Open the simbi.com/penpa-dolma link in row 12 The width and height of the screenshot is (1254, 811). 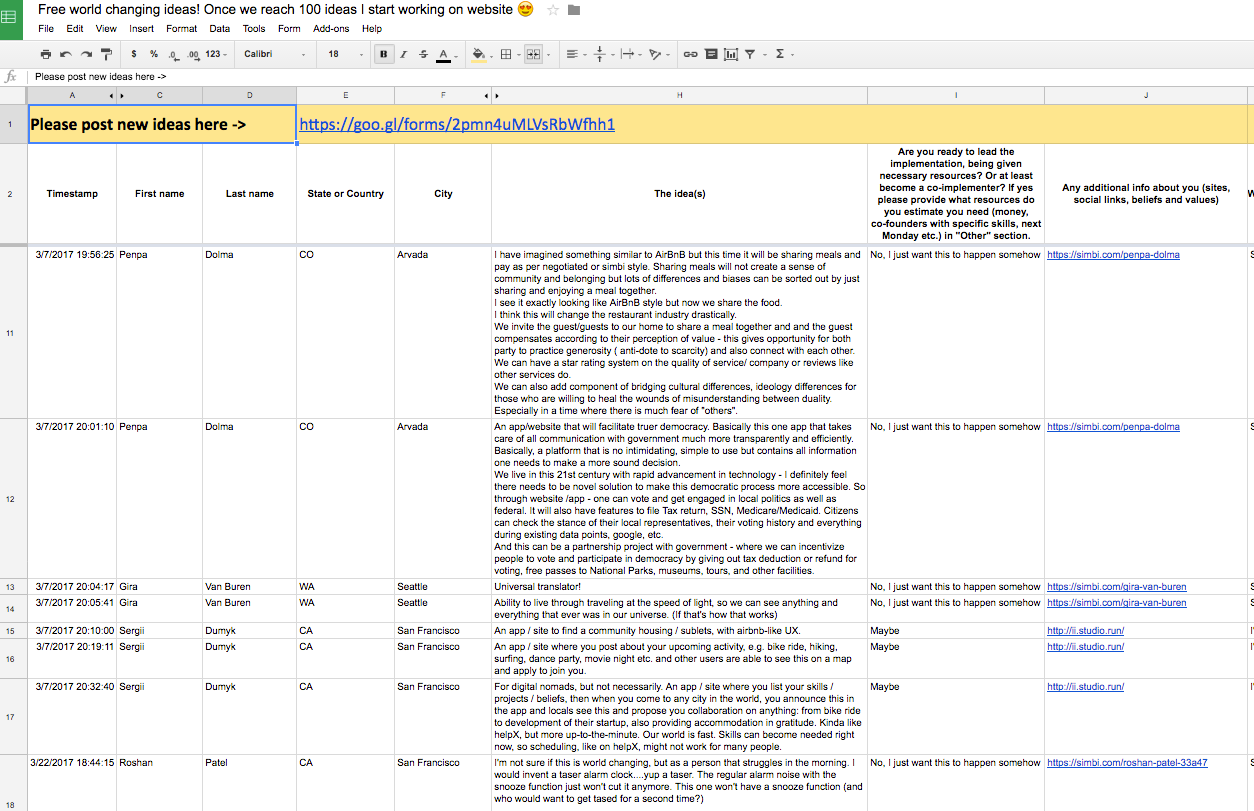pos(1113,427)
